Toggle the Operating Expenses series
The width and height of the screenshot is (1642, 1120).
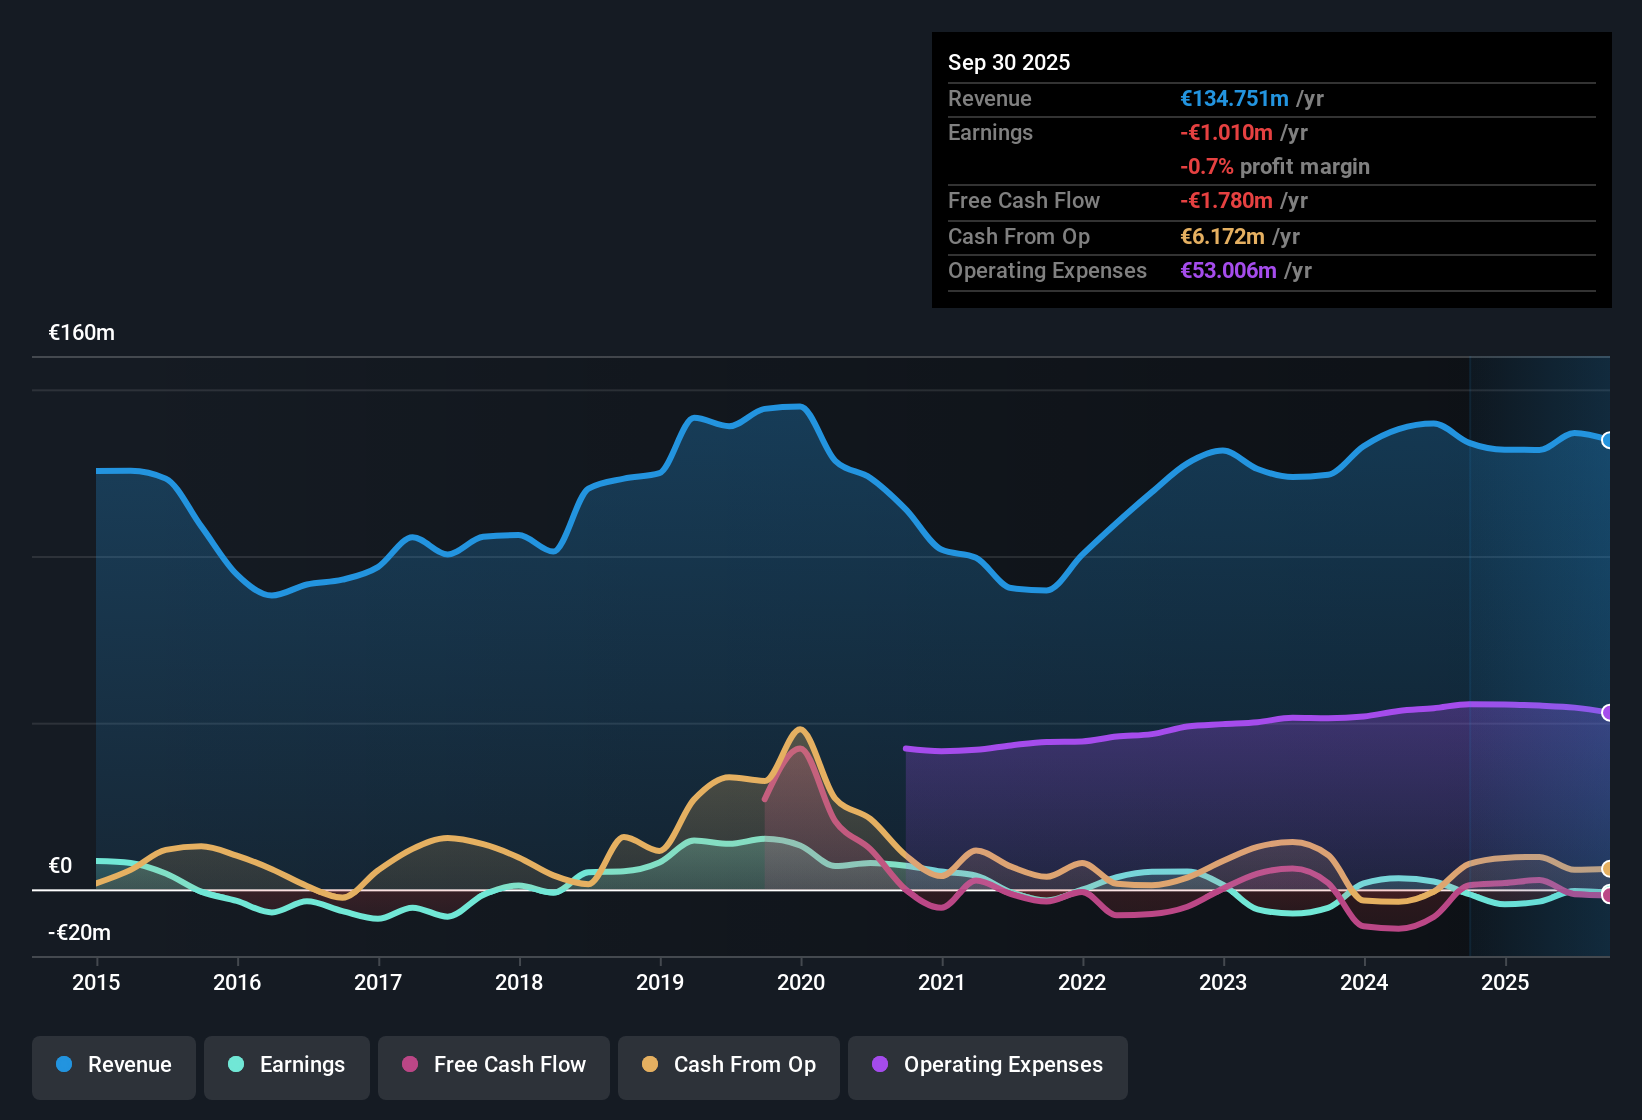pos(987,1065)
